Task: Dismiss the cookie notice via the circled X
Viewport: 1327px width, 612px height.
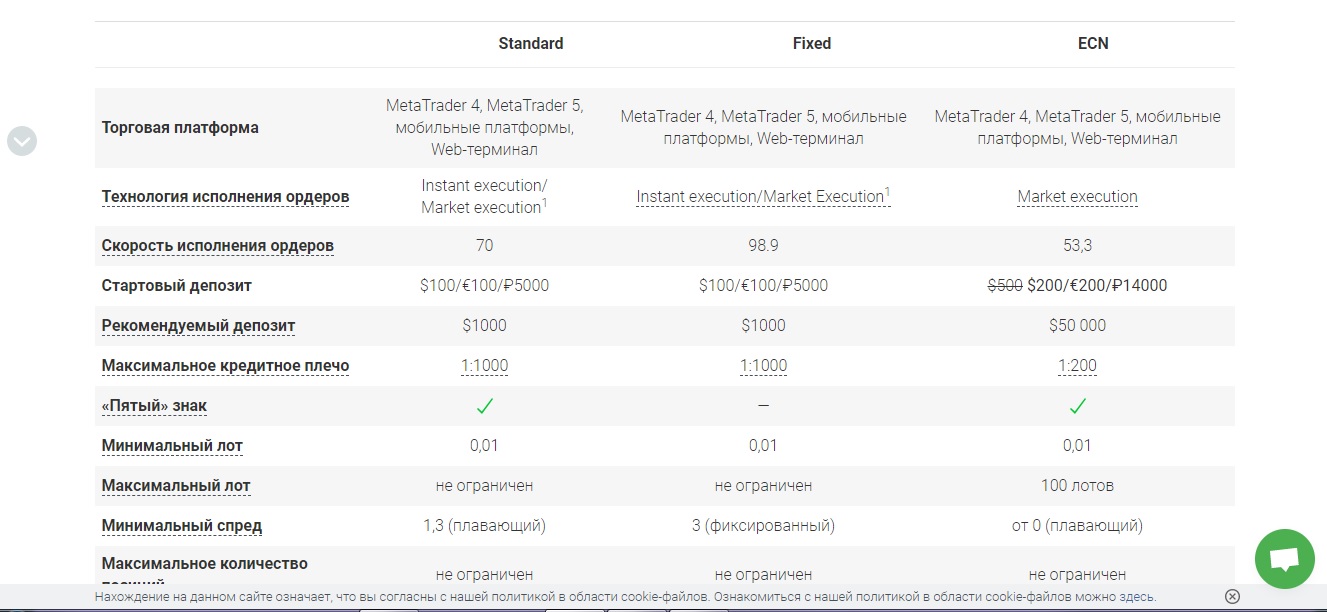Action: pos(1232,595)
